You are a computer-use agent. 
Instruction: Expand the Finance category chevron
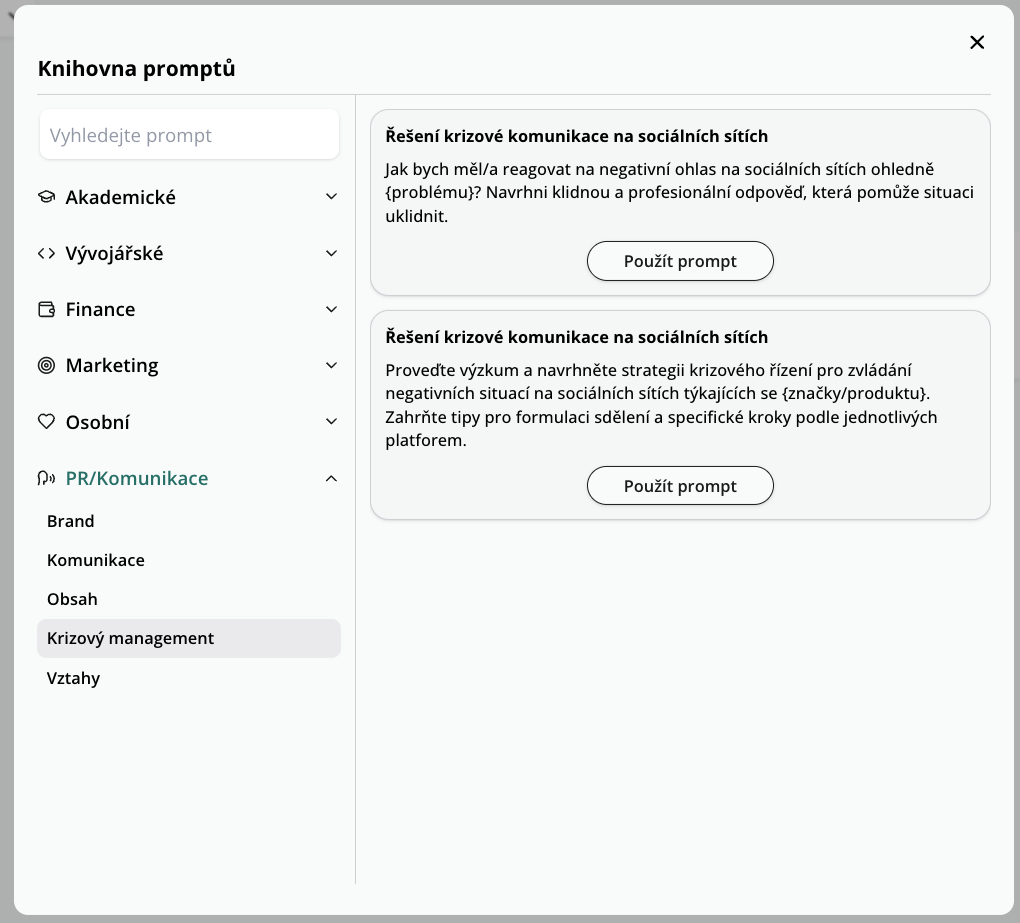click(x=331, y=309)
